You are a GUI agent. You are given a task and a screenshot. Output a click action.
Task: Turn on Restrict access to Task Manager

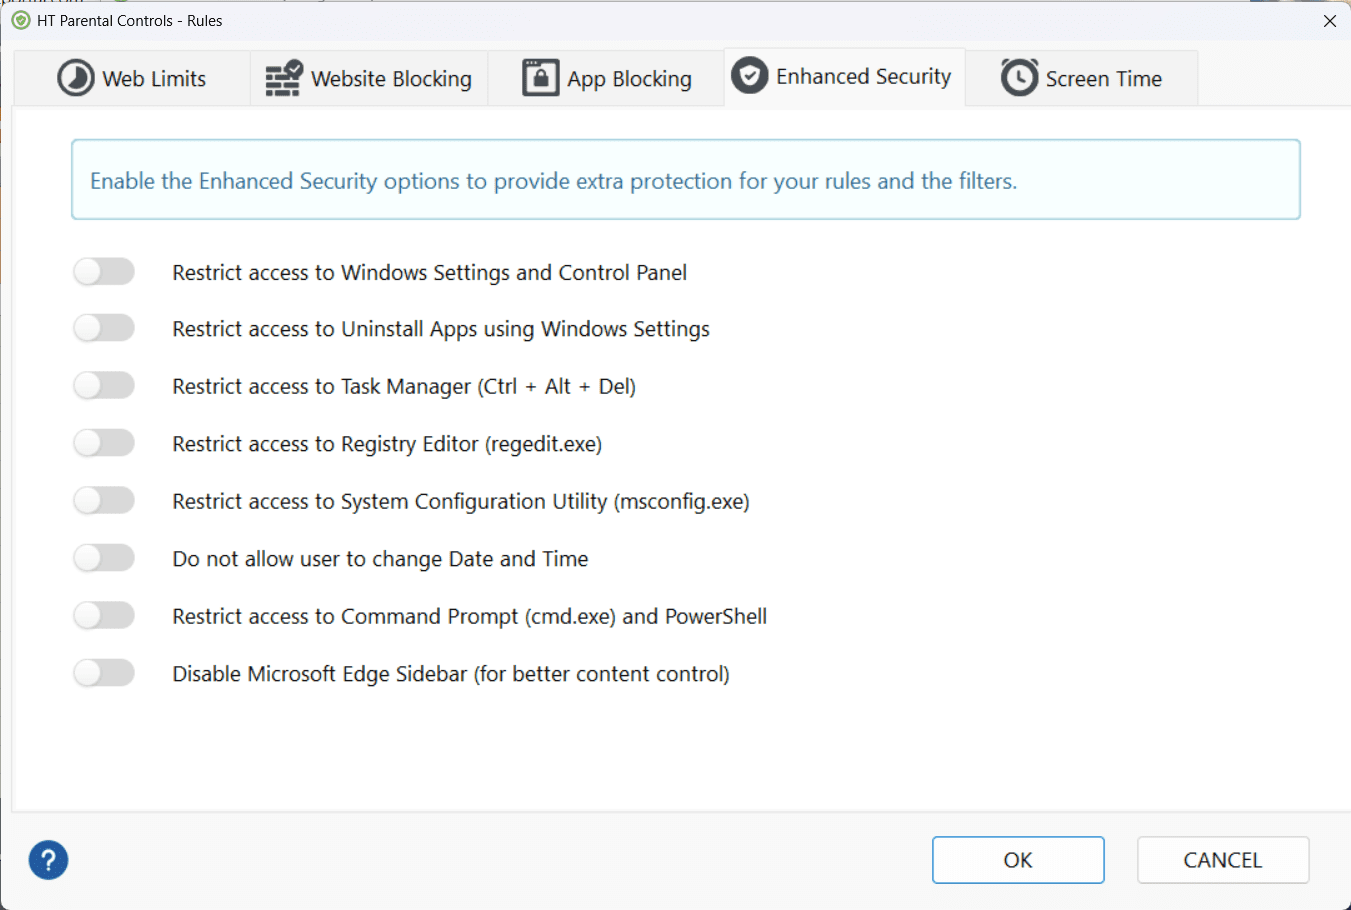[104, 386]
